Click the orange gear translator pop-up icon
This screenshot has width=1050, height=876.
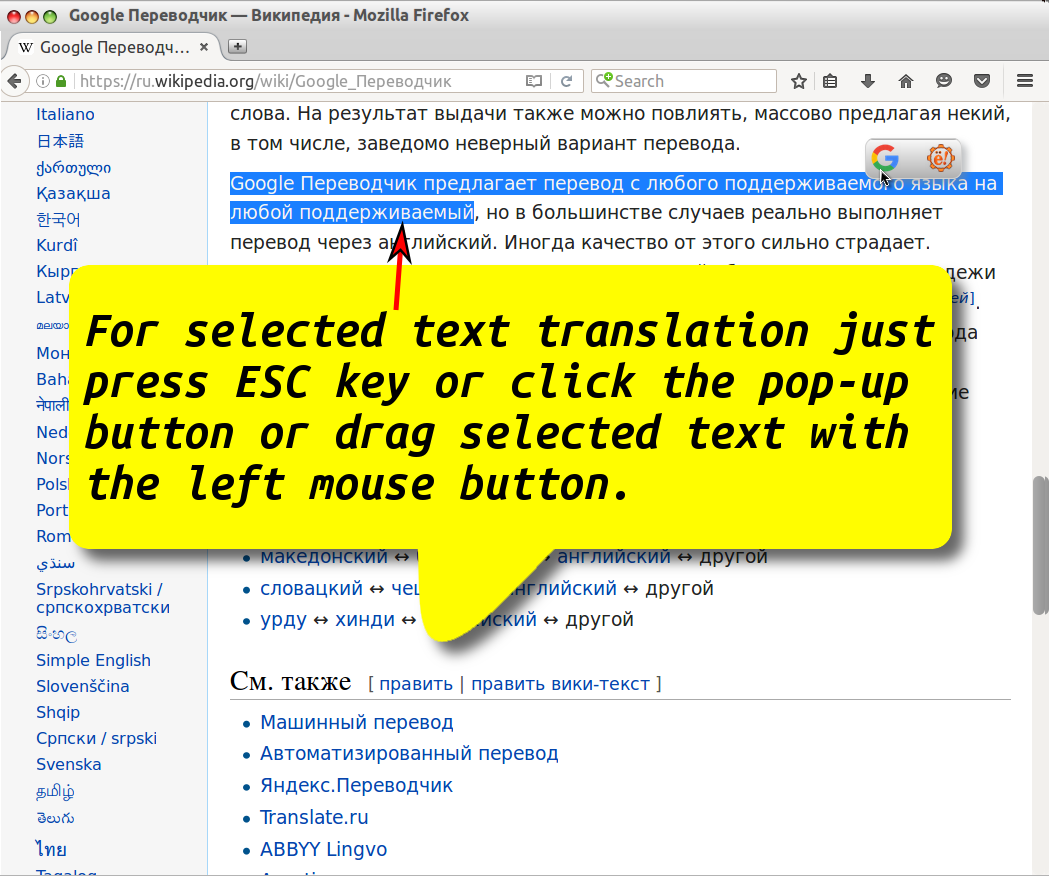point(940,158)
